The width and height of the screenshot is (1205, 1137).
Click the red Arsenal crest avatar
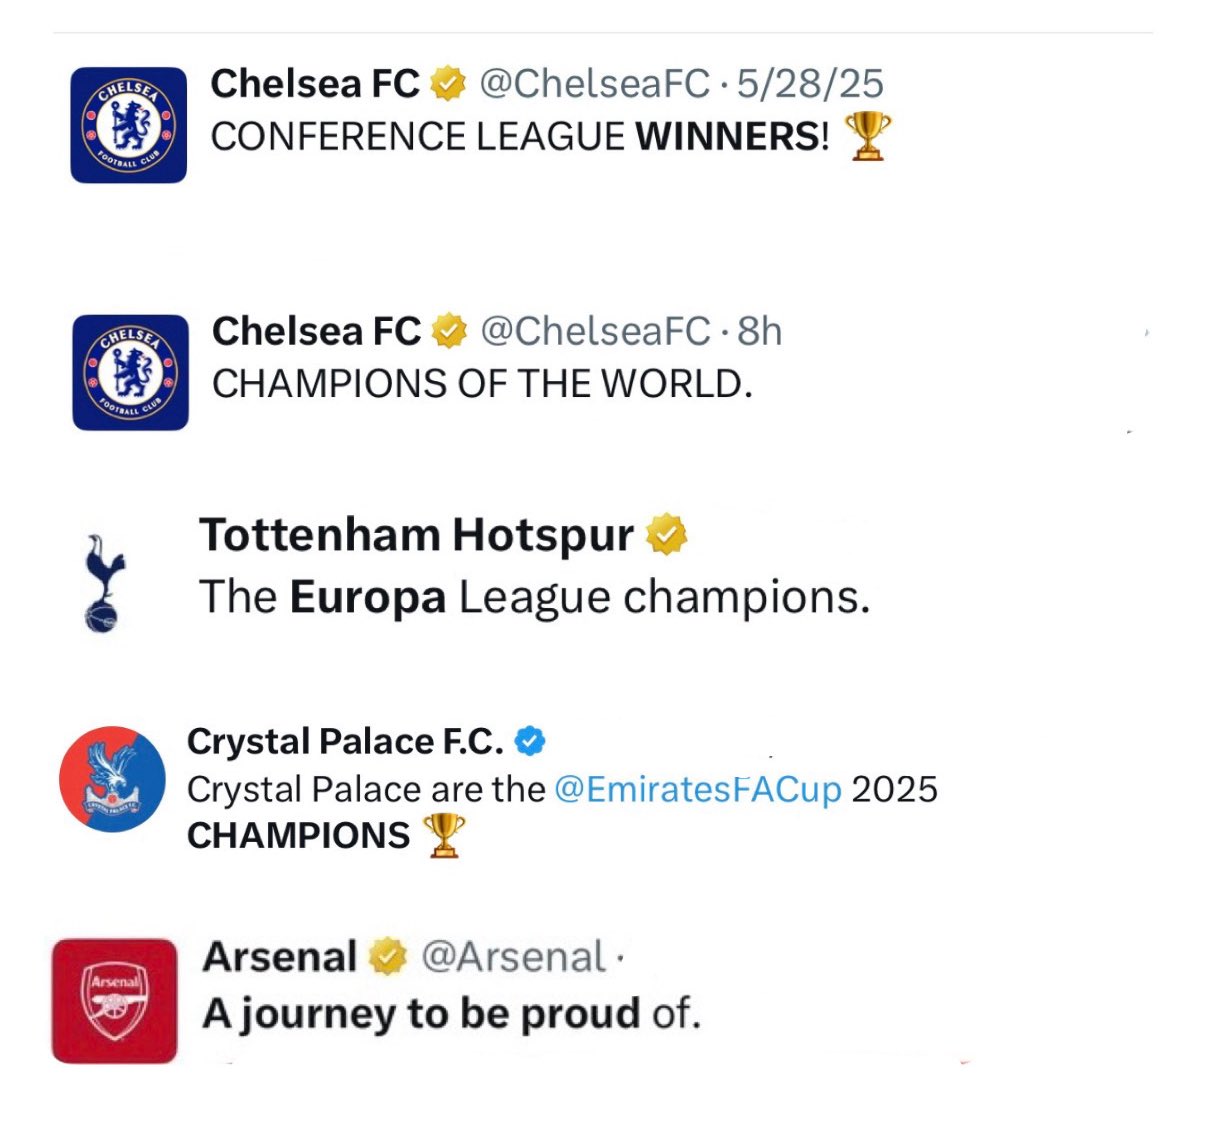[x=114, y=1000]
